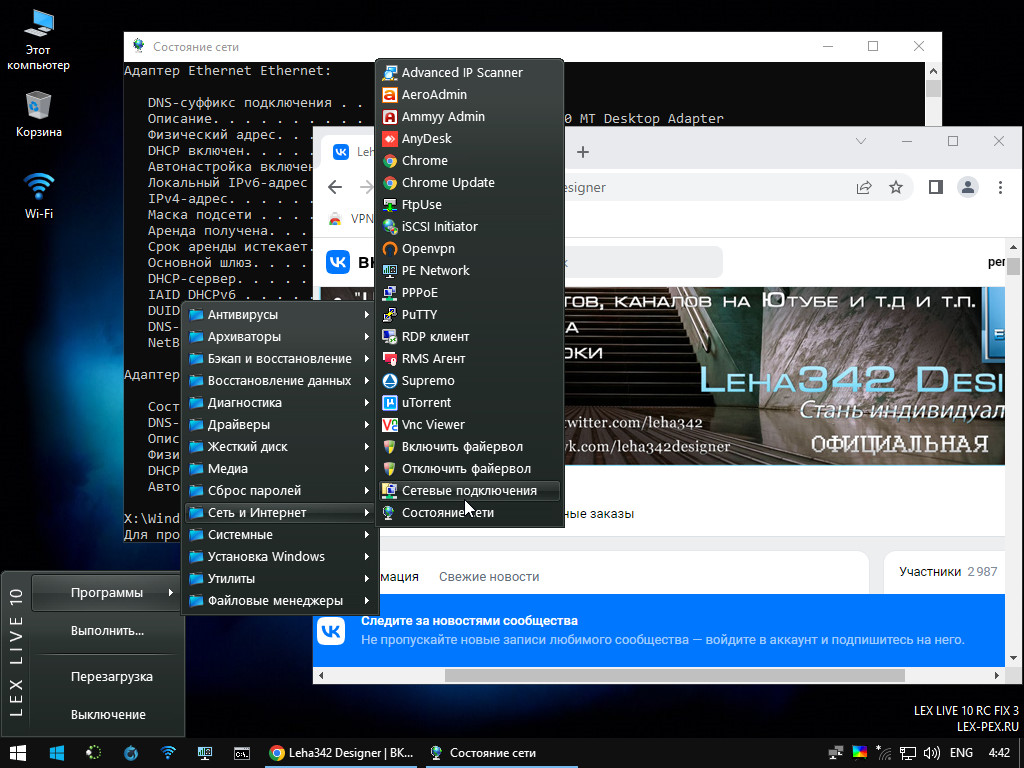Viewport: 1024px width, 768px height.
Task: Enable firewall via Включить файервол
Action: (x=461, y=447)
